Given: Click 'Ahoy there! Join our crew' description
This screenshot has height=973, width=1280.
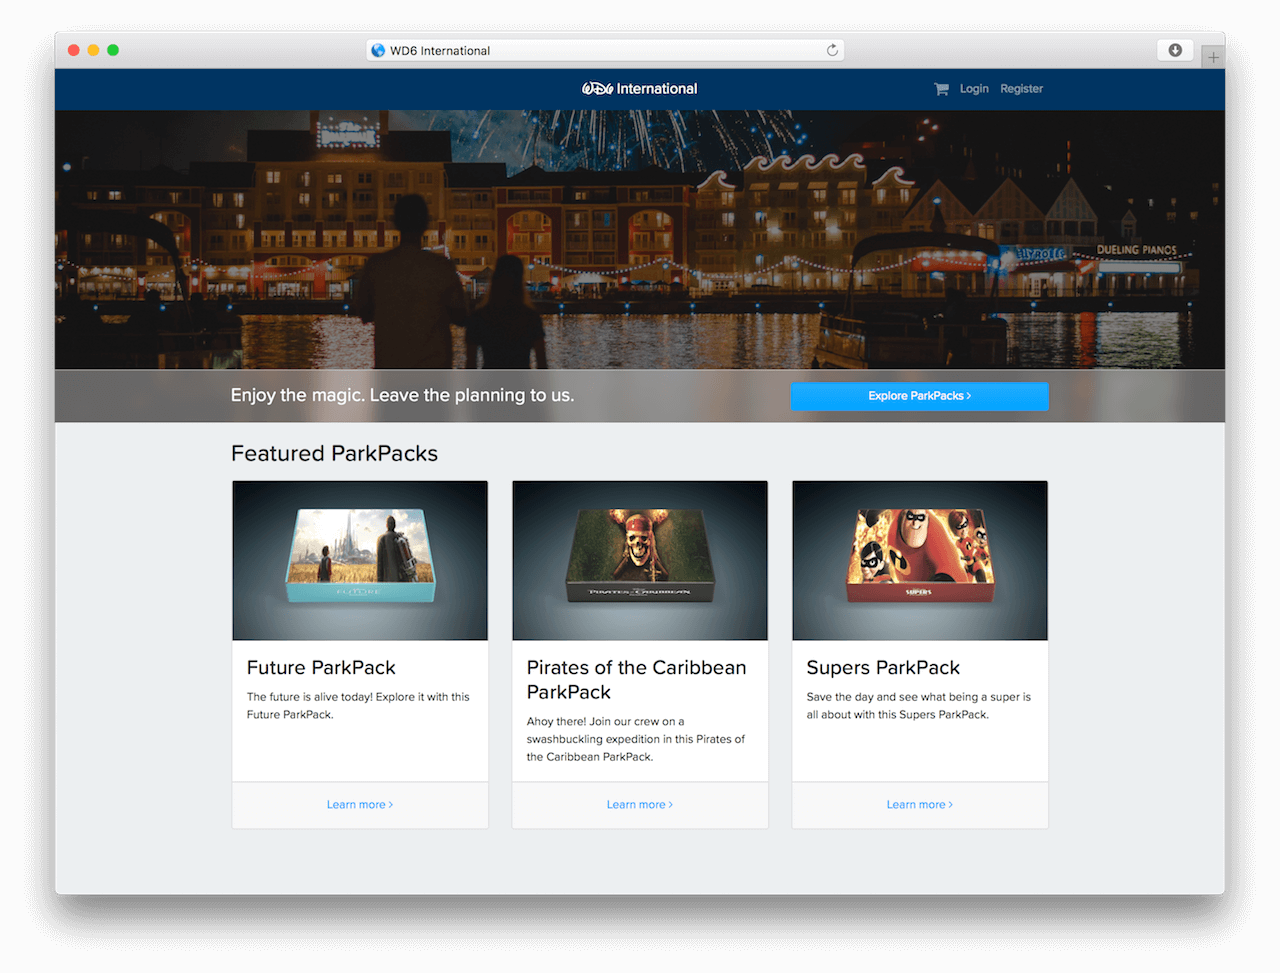Looking at the screenshot, I should [636, 739].
